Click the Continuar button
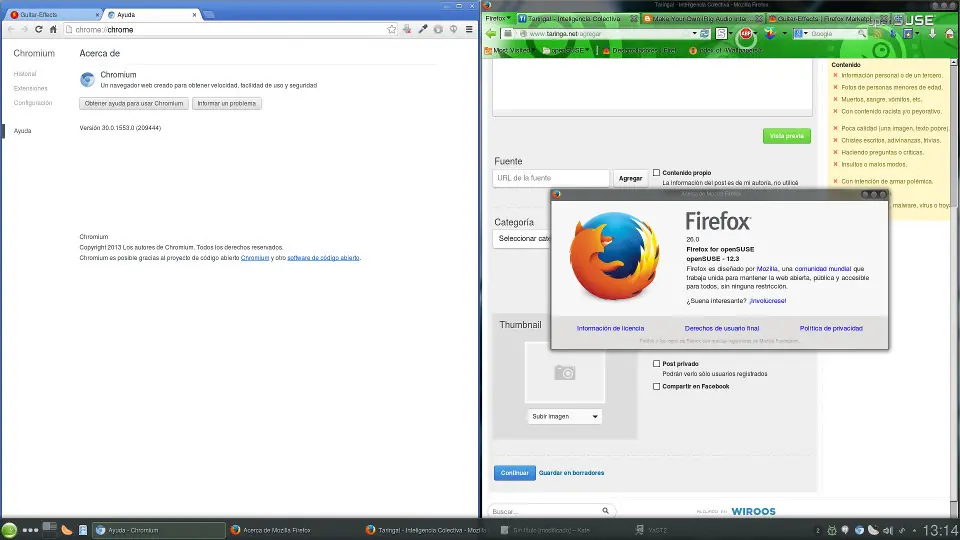This screenshot has height=540, width=960. click(514, 473)
